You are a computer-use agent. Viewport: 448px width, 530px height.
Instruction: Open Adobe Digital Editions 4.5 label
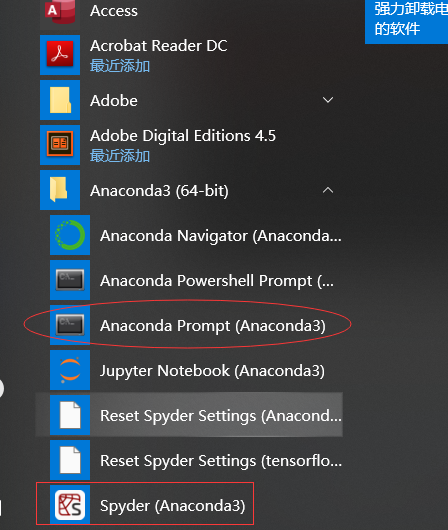coord(183,136)
